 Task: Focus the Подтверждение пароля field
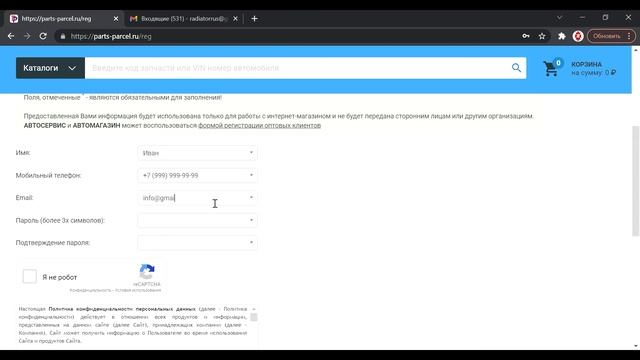click(198, 242)
